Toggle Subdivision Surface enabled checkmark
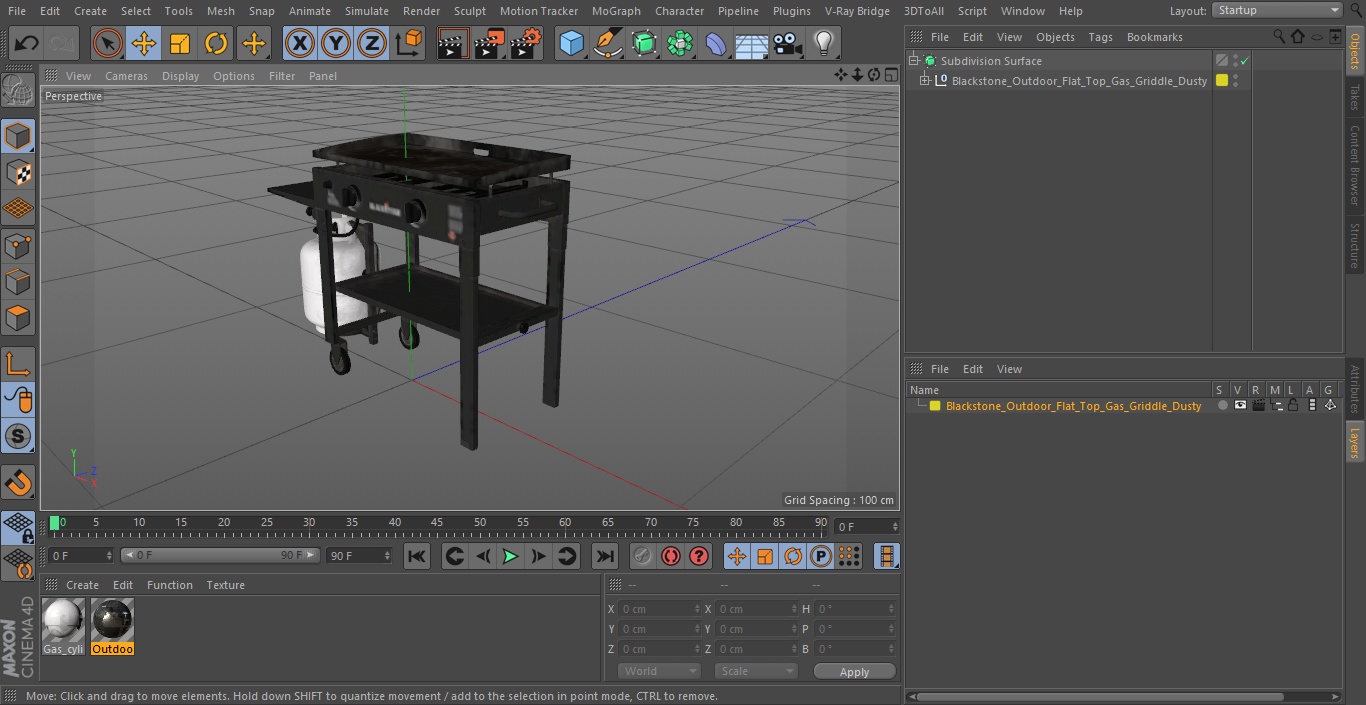Viewport: 1366px width, 705px height. tap(1244, 61)
